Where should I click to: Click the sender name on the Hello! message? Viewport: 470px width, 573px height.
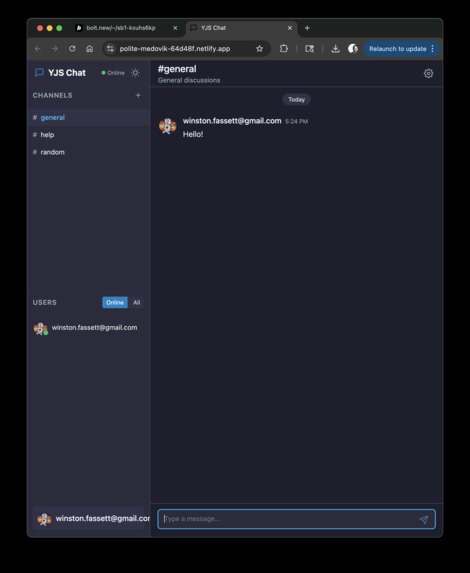click(232, 121)
